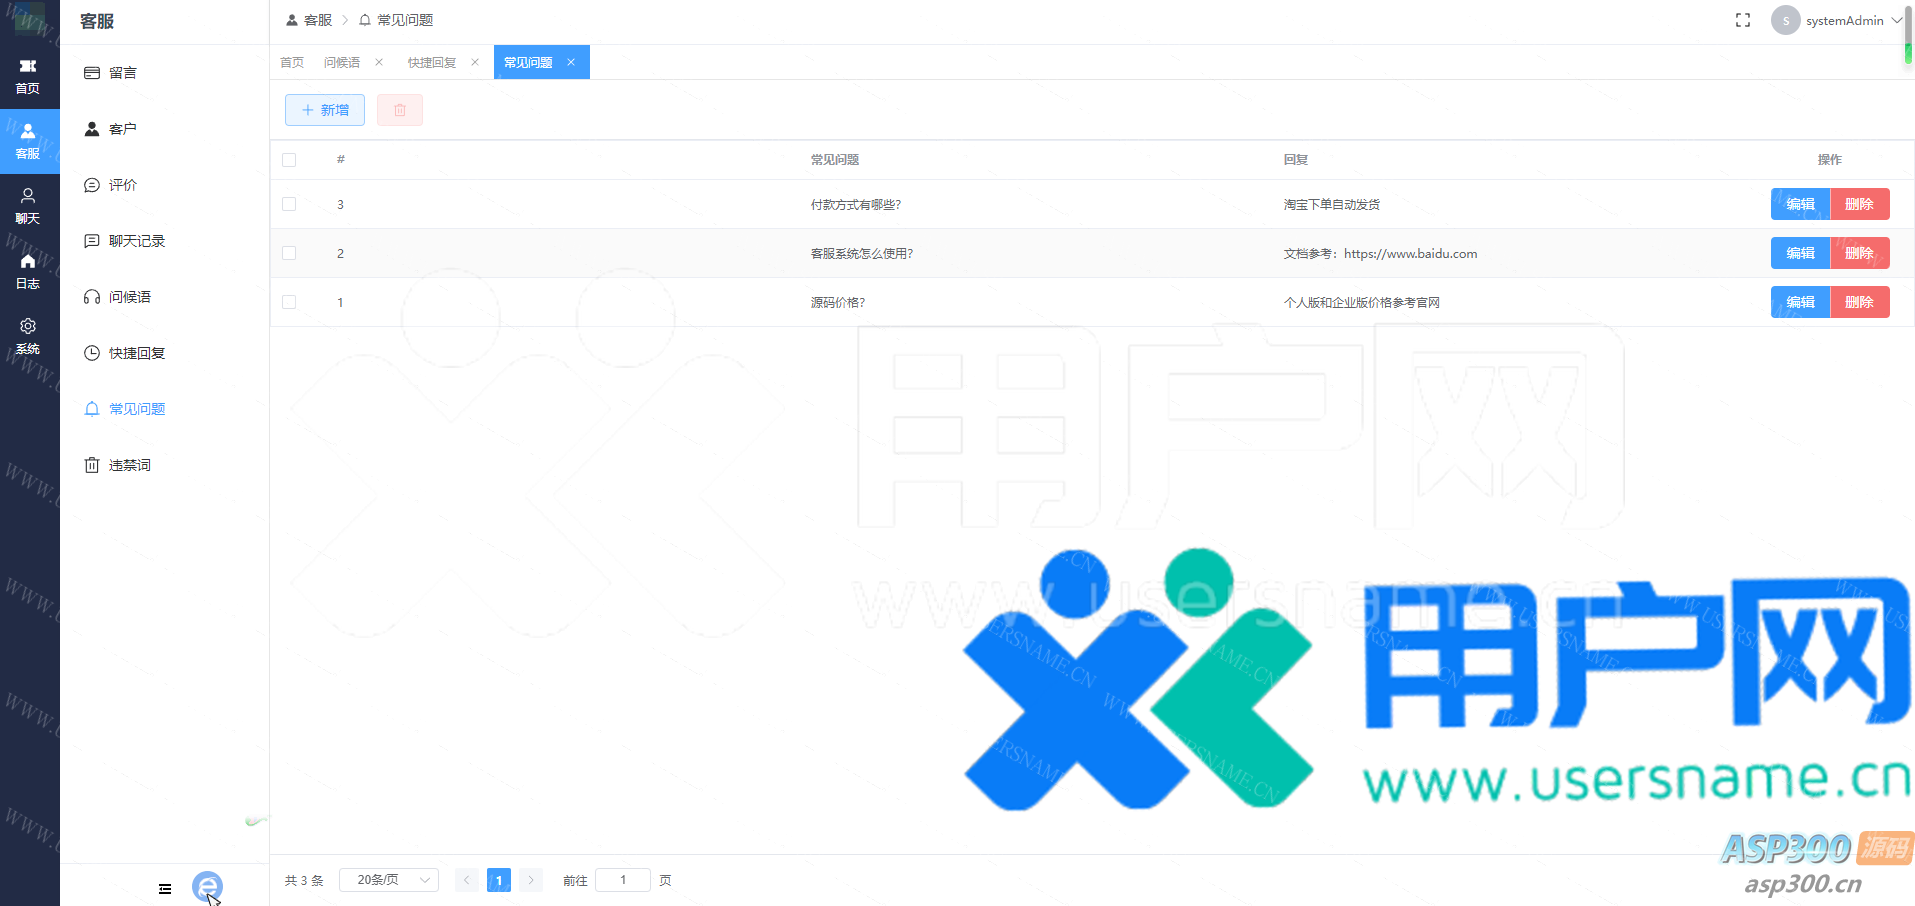The height and width of the screenshot is (906, 1915).
Task: Click the fullscreen toggle icon
Action: 1743,20
